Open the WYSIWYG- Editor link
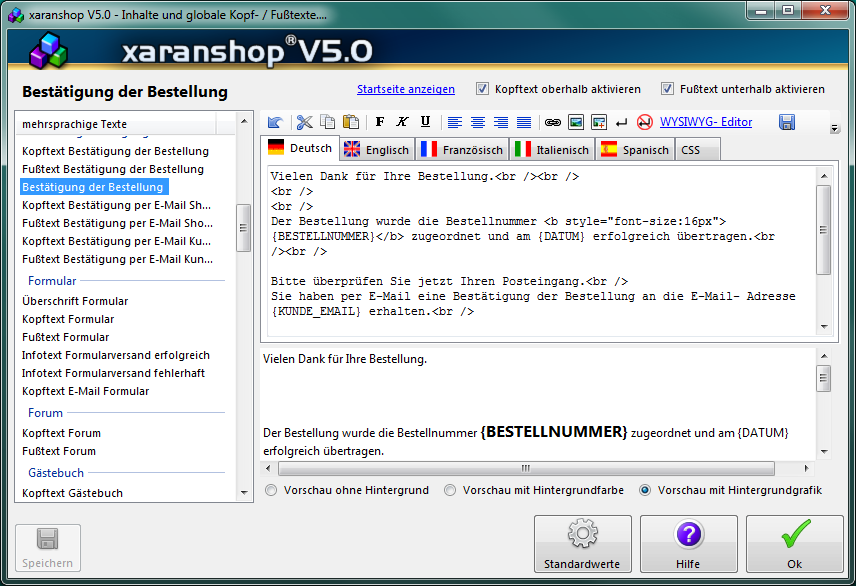Image resolution: width=856 pixels, height=586 pixels. [706, 122]
